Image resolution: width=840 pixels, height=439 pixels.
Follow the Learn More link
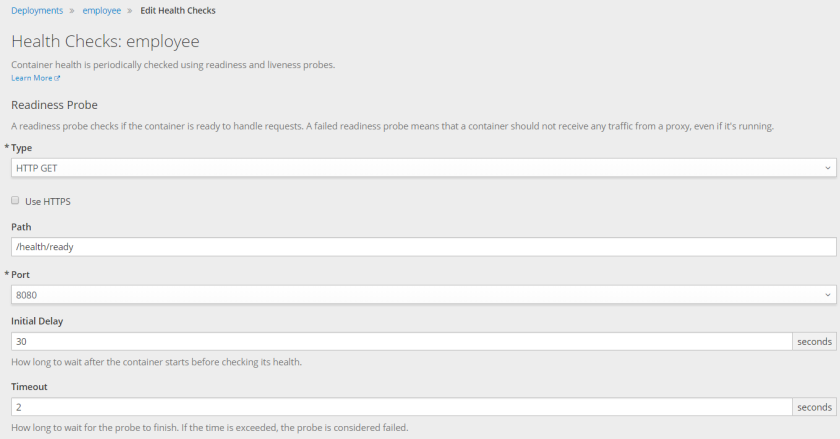click(31, 78)
